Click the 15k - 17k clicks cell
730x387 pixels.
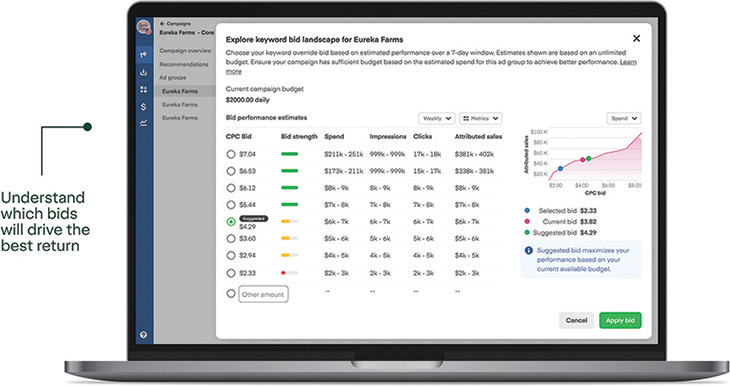[427, 171]
